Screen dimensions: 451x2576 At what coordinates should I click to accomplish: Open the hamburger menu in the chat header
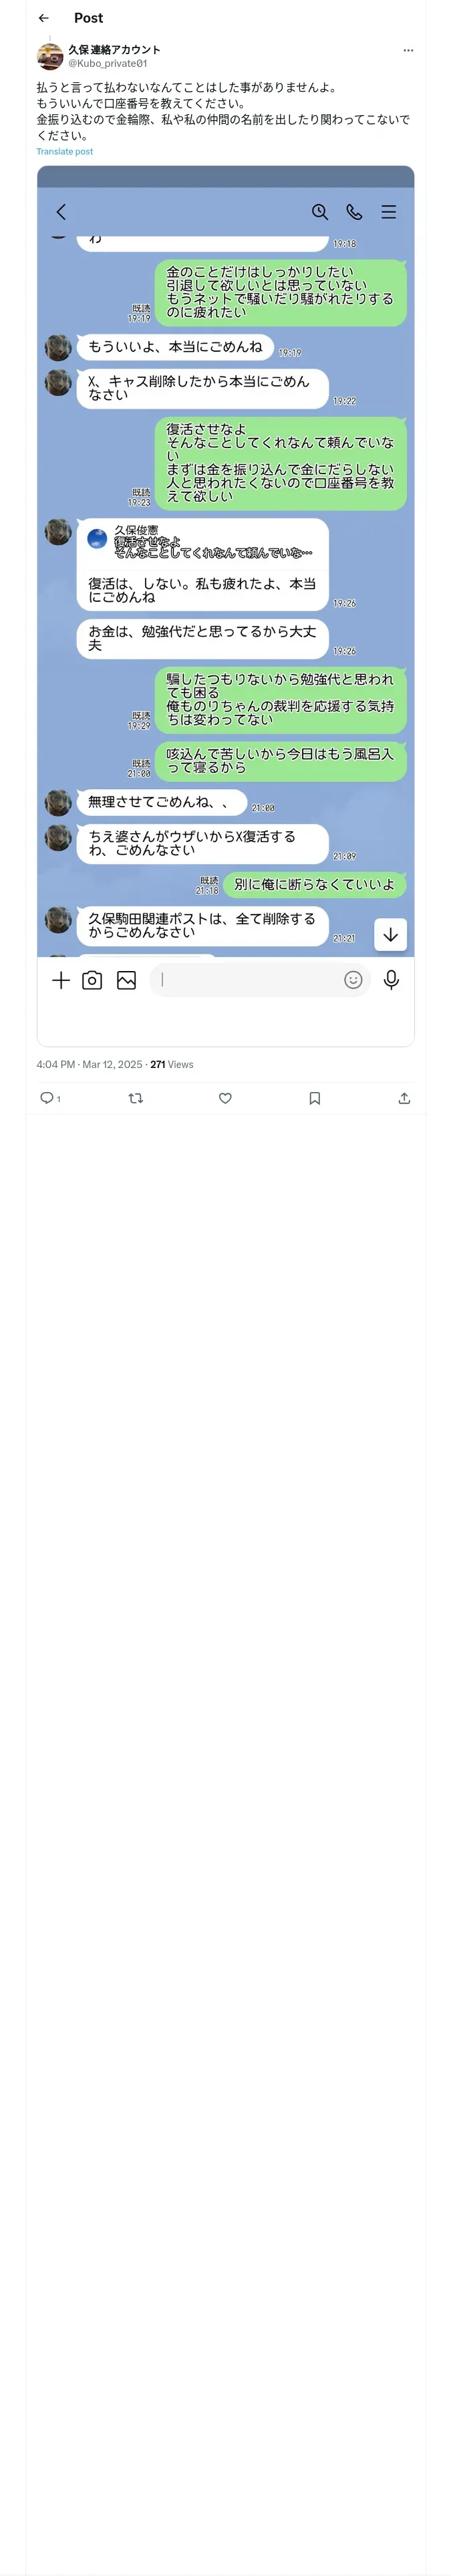pos(389,212)
